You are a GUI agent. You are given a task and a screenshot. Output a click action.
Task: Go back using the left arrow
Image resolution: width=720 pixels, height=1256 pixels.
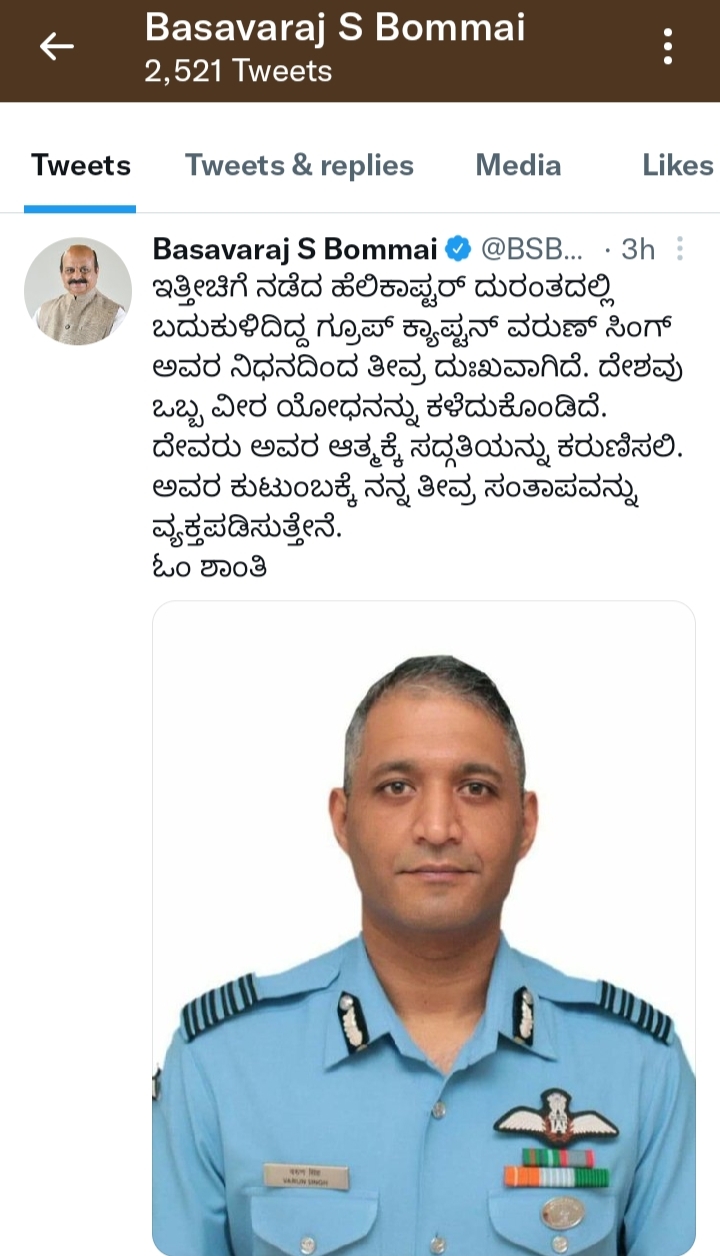(56, 46)
